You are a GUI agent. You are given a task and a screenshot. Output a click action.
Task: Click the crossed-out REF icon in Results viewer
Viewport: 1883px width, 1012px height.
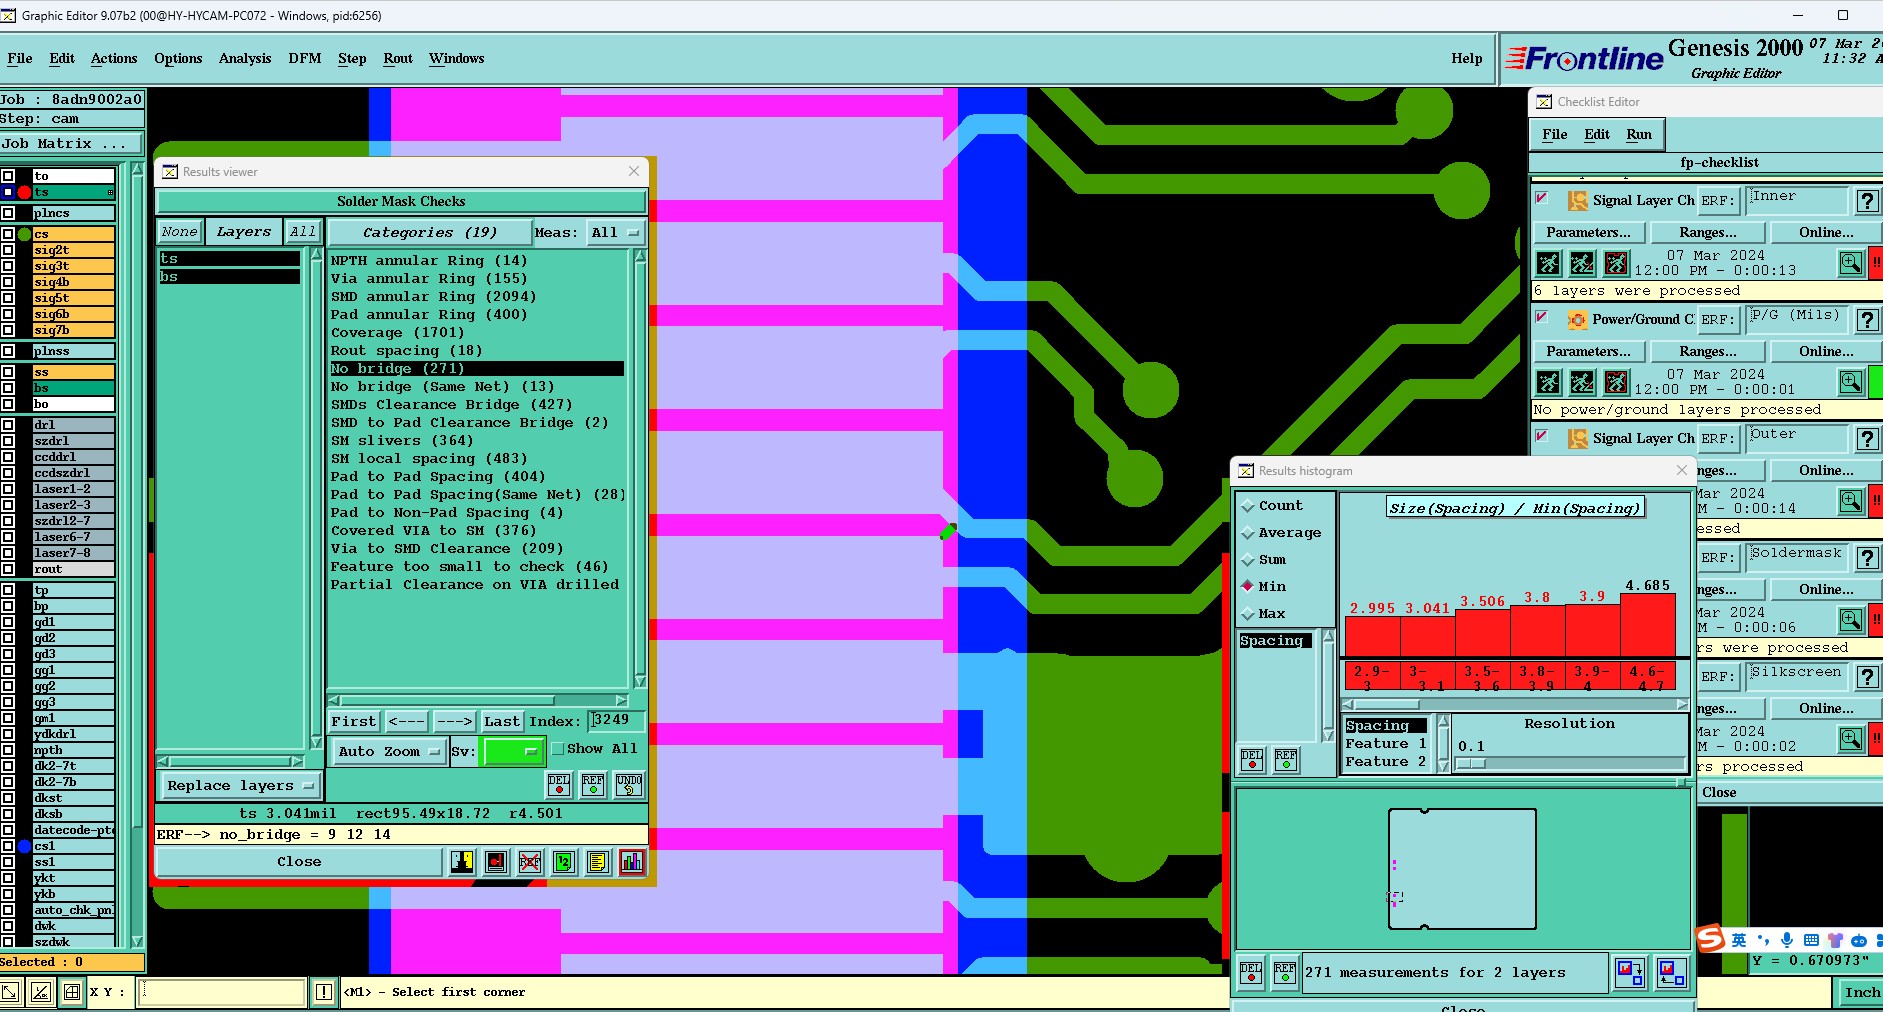tap(530, 862)
